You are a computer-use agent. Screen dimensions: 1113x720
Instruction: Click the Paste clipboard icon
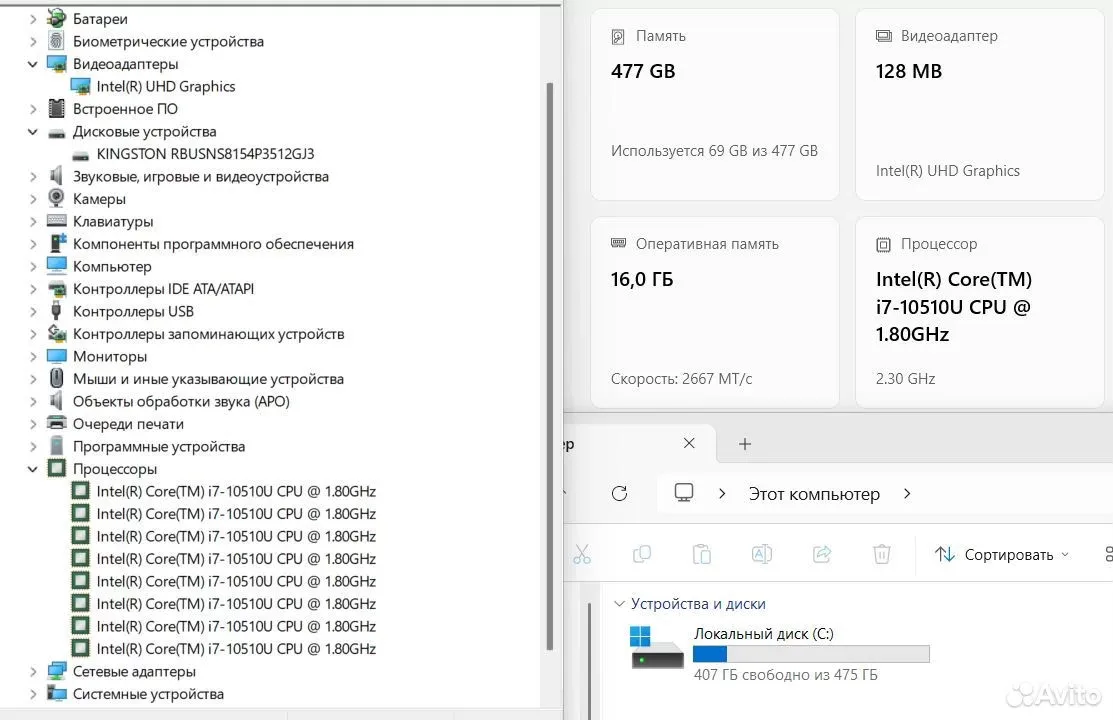click(x=702, y=554)
